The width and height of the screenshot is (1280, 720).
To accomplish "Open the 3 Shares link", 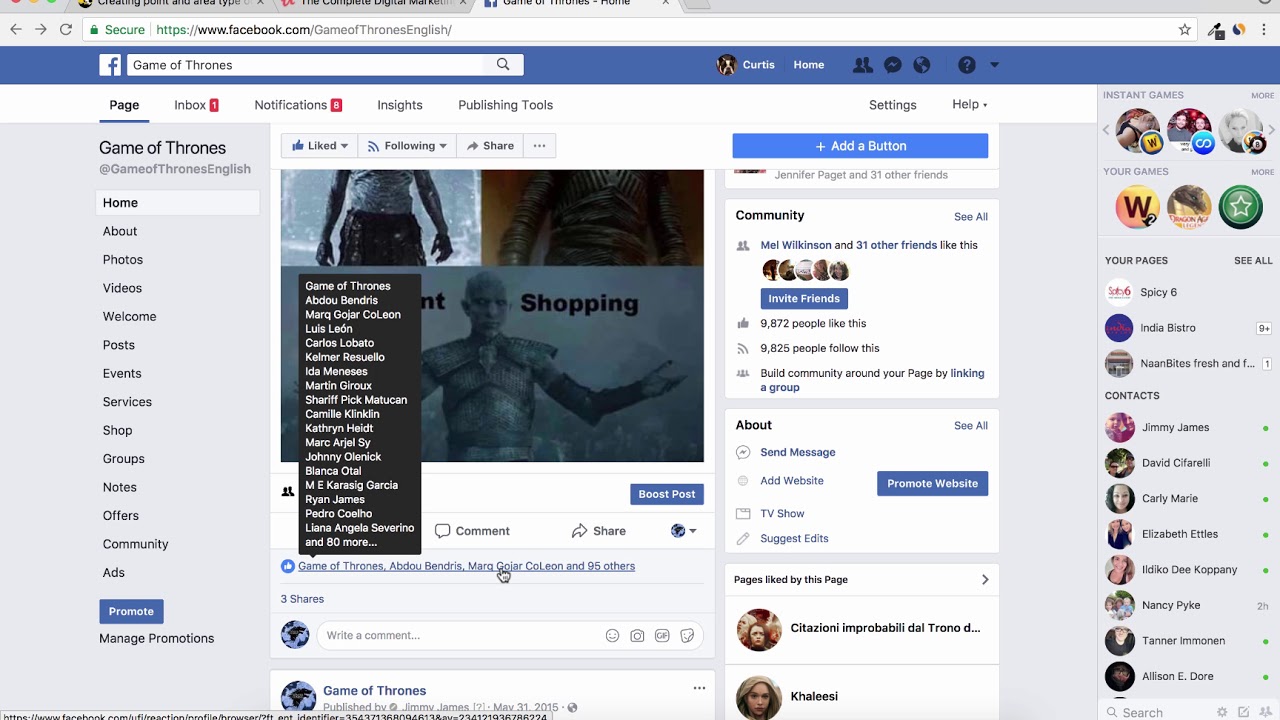I will point(302,599).
